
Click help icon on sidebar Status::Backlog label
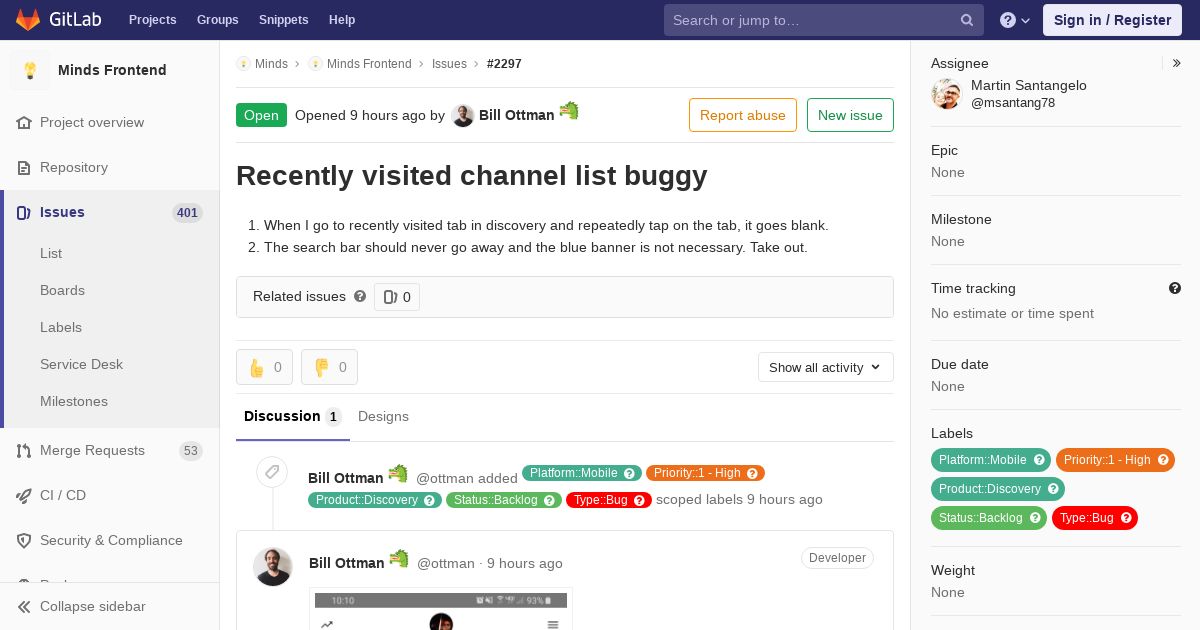tap(1035, 518)
